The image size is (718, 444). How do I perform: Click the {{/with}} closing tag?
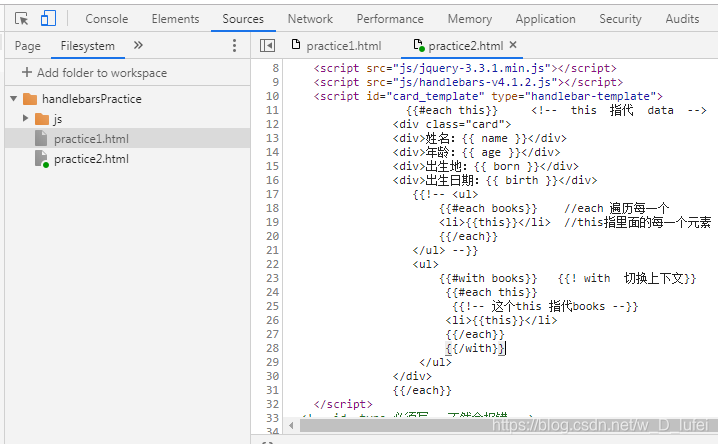click(x=475, y=348)
